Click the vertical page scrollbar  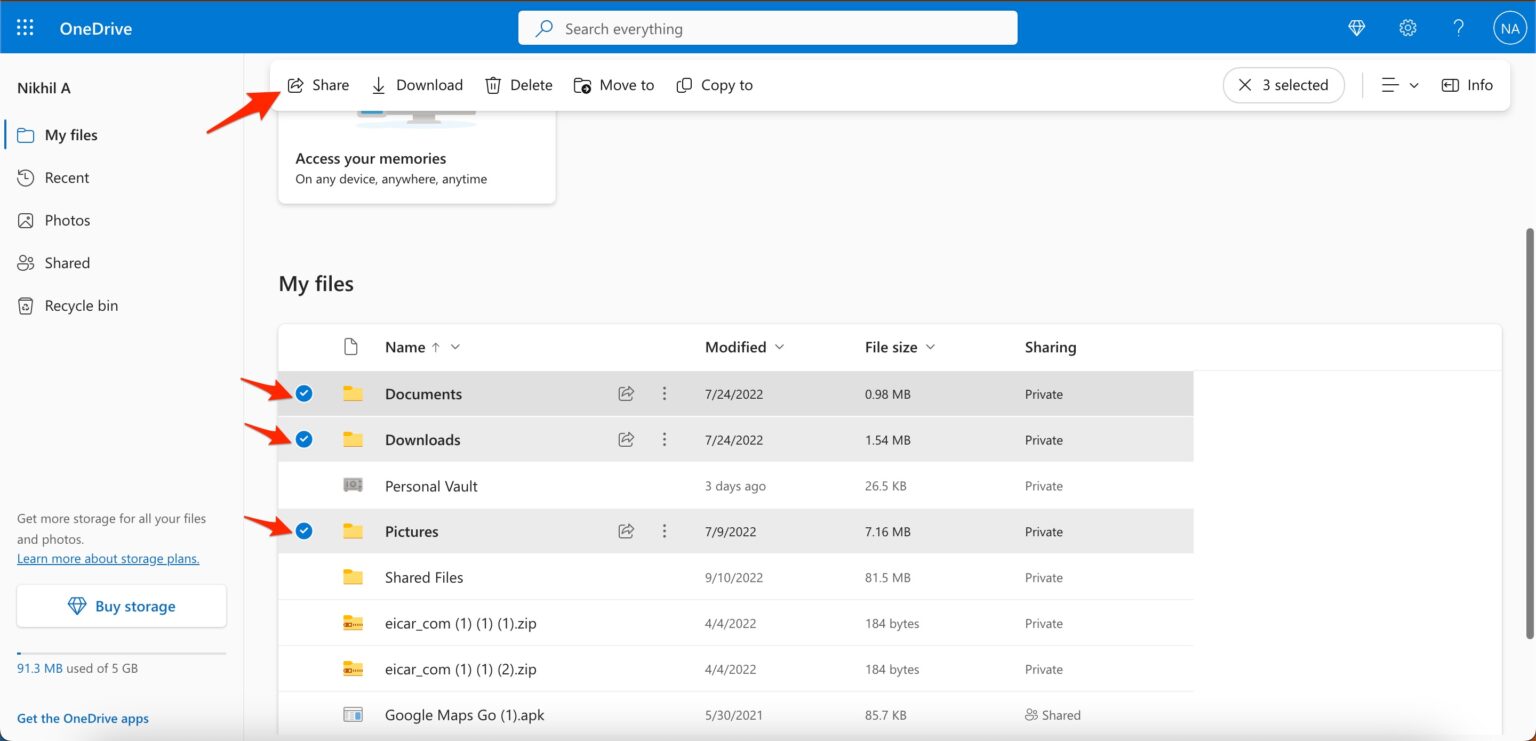[1528, 434]
